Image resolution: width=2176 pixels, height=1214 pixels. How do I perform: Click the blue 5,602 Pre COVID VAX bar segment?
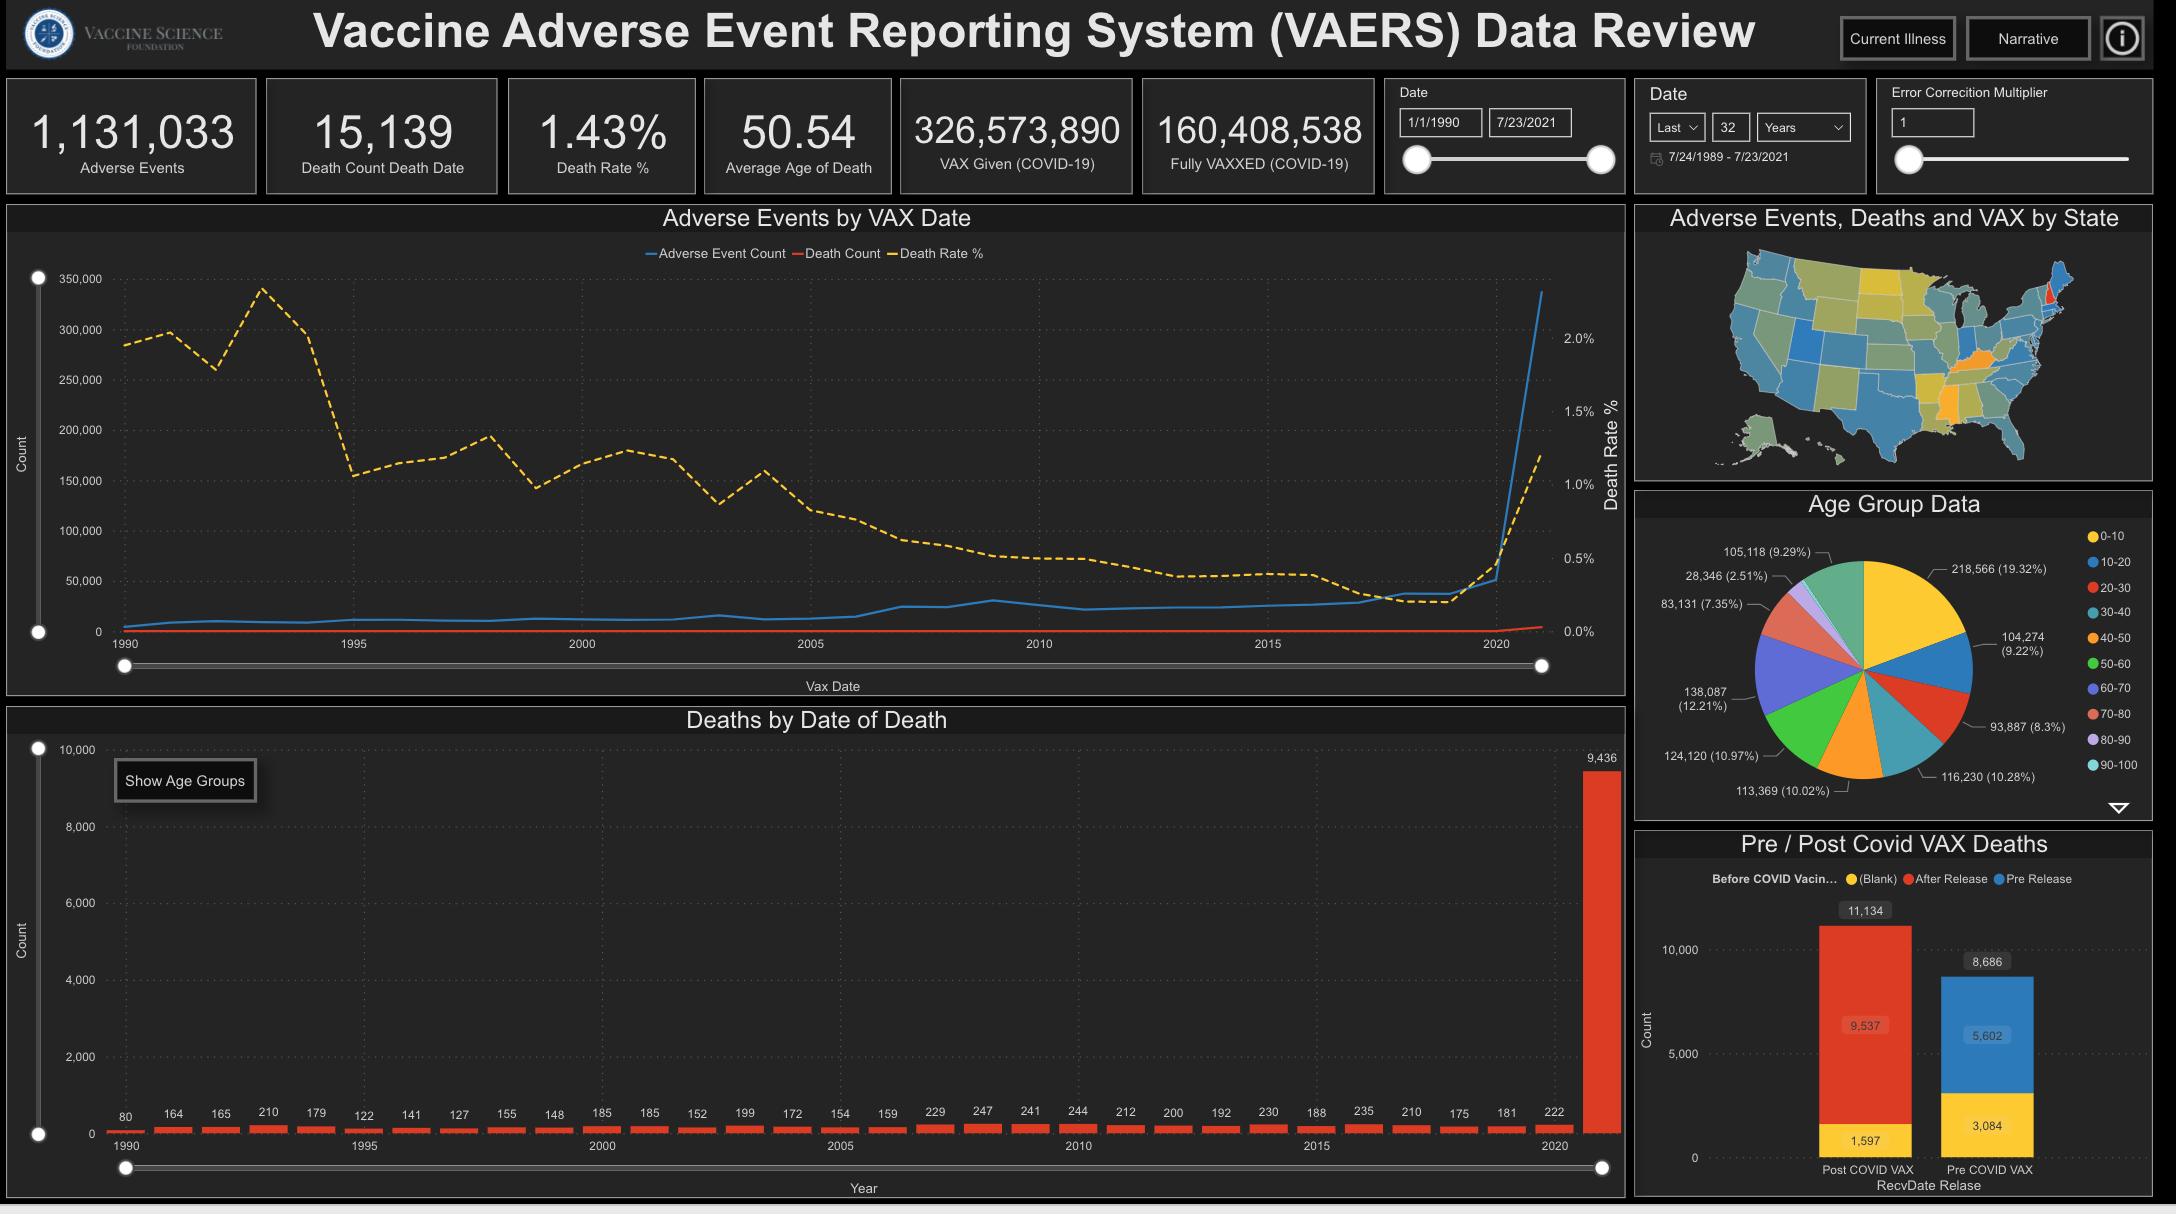pos(1987,1035)
